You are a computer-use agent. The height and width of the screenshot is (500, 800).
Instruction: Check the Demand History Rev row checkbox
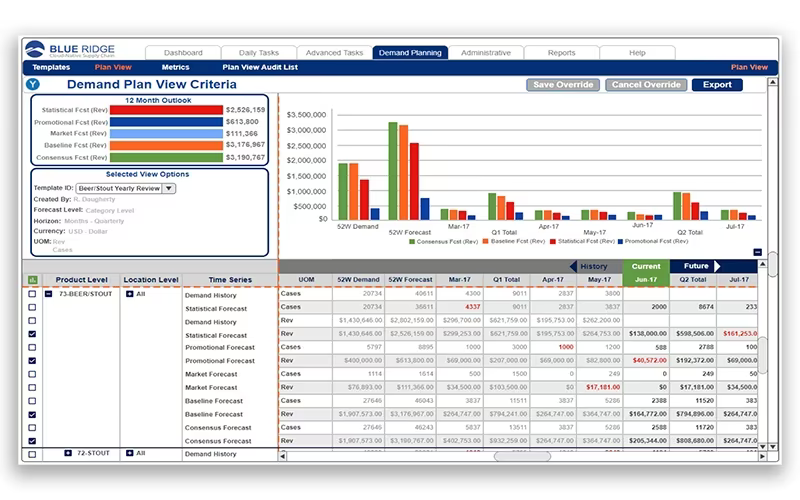[32, 320]
